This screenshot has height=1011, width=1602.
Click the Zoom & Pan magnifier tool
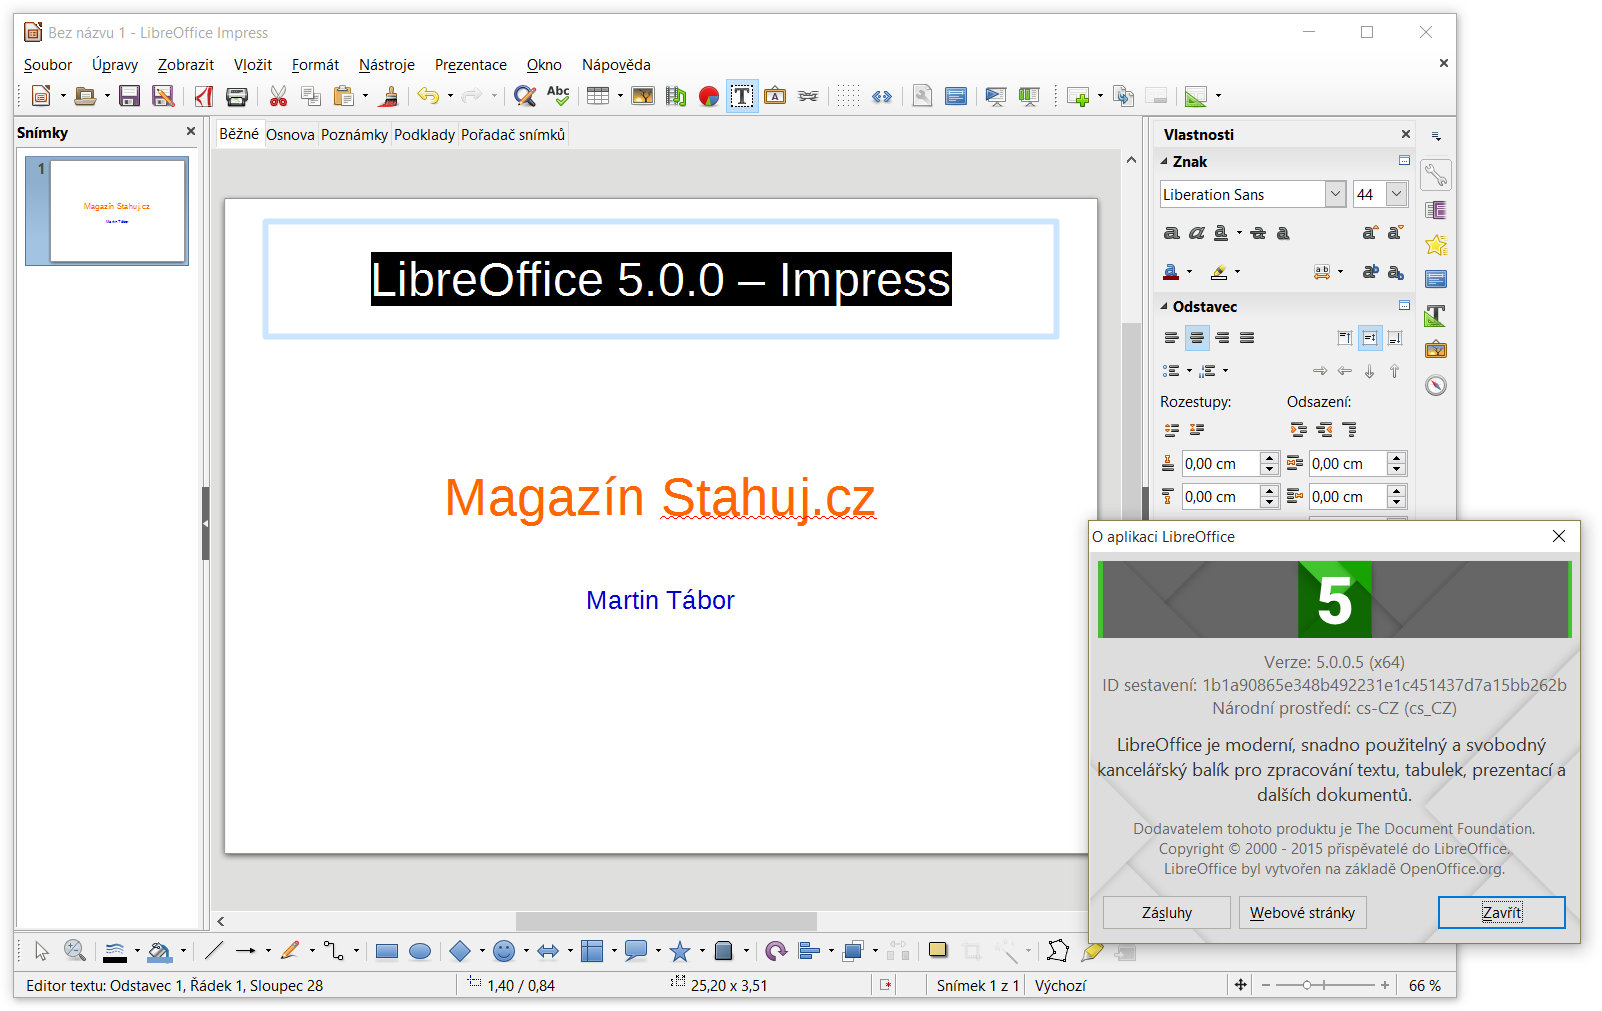74,951
